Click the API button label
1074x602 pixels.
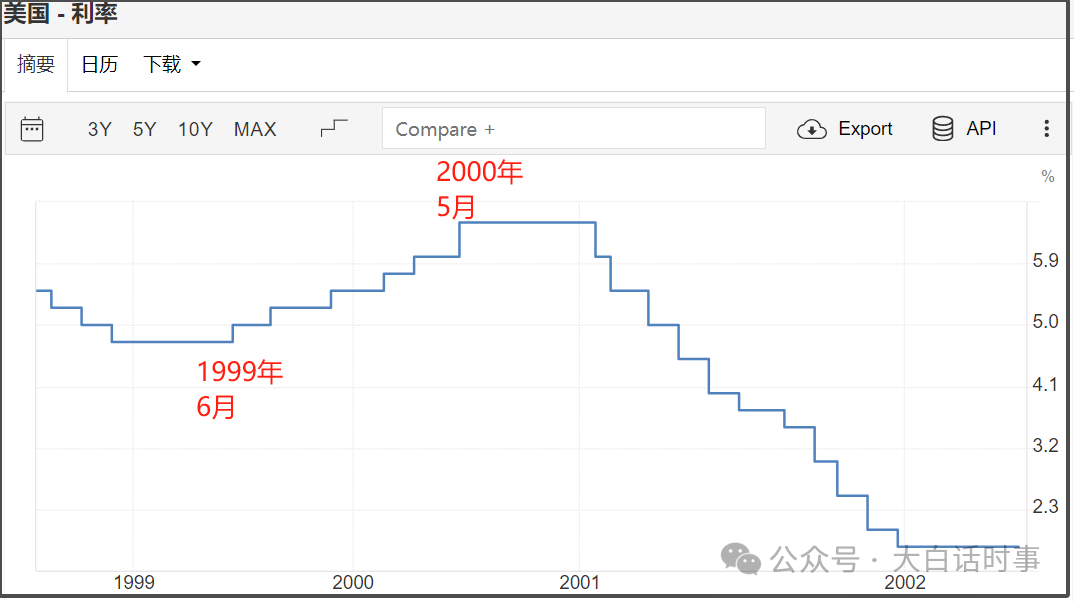[x=981, y=129]
